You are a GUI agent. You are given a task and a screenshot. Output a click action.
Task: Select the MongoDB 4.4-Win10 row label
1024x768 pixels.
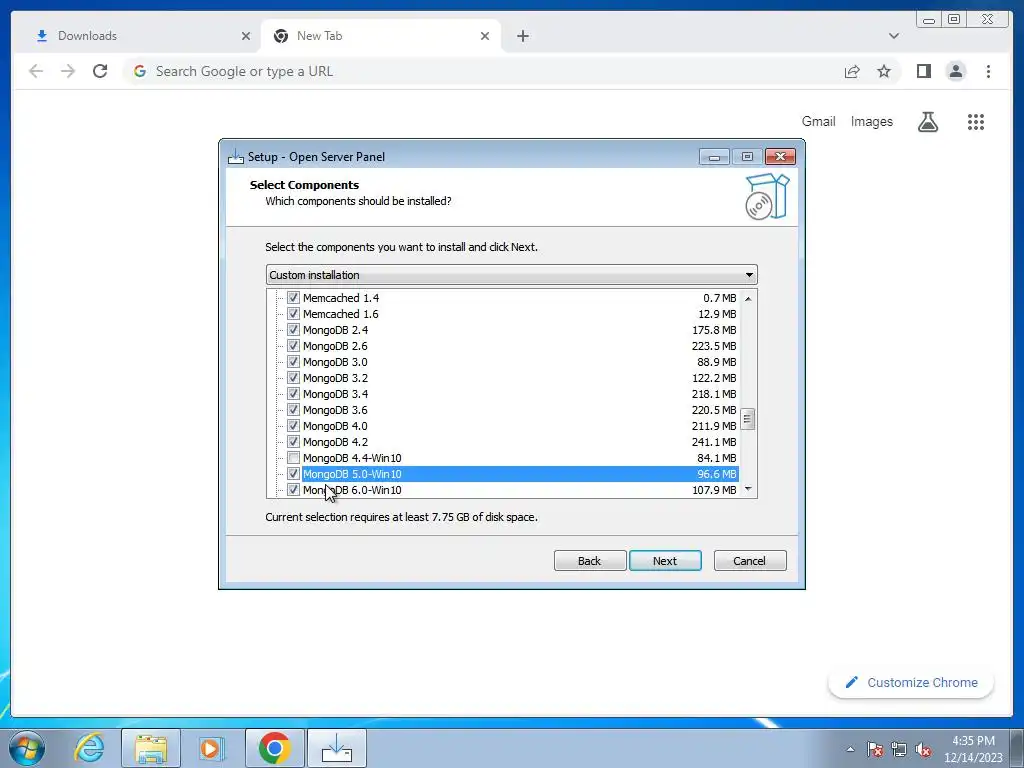(x=352, y=458)
